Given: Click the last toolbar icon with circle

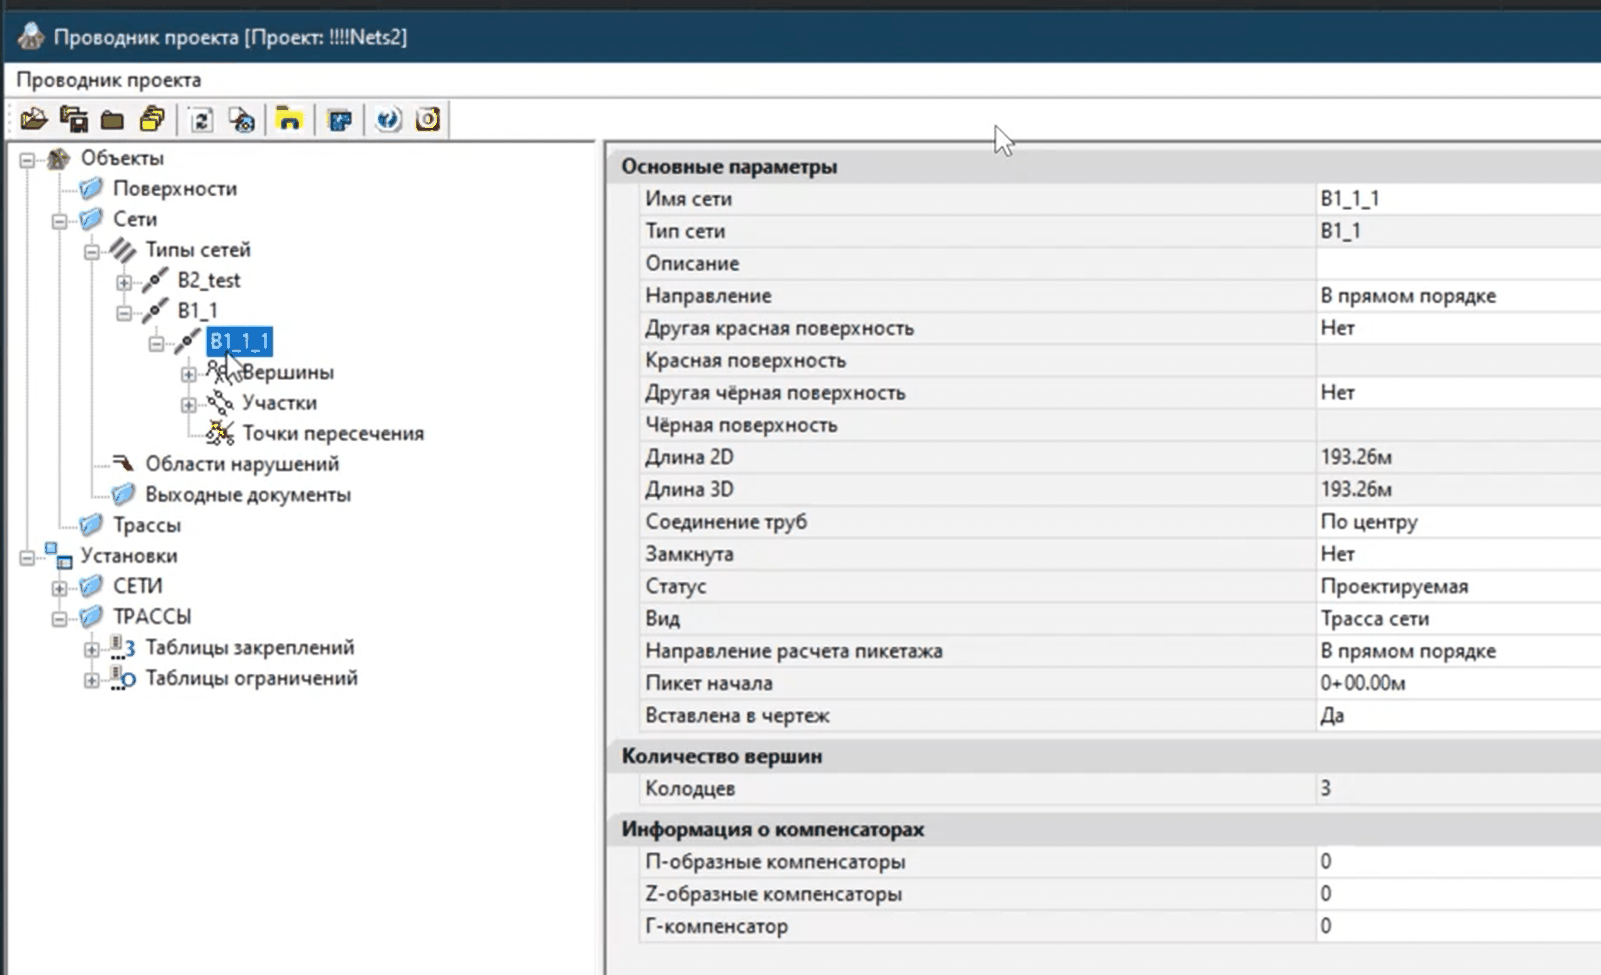Looking at the screenshot, I should tap(428, 120).
